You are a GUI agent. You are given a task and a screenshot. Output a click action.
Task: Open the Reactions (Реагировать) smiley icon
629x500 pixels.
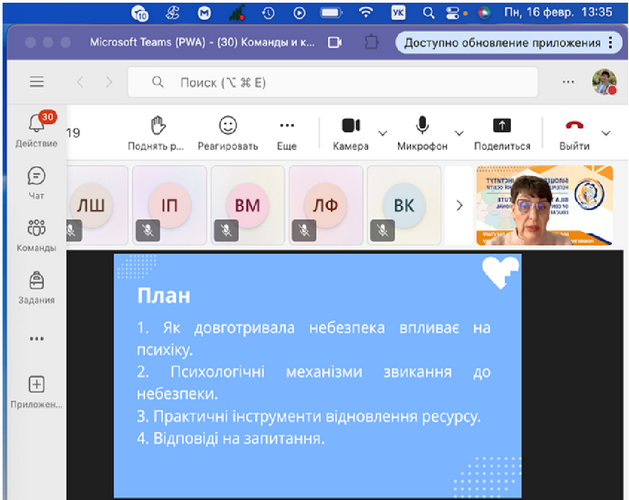(x=228, y=125)
